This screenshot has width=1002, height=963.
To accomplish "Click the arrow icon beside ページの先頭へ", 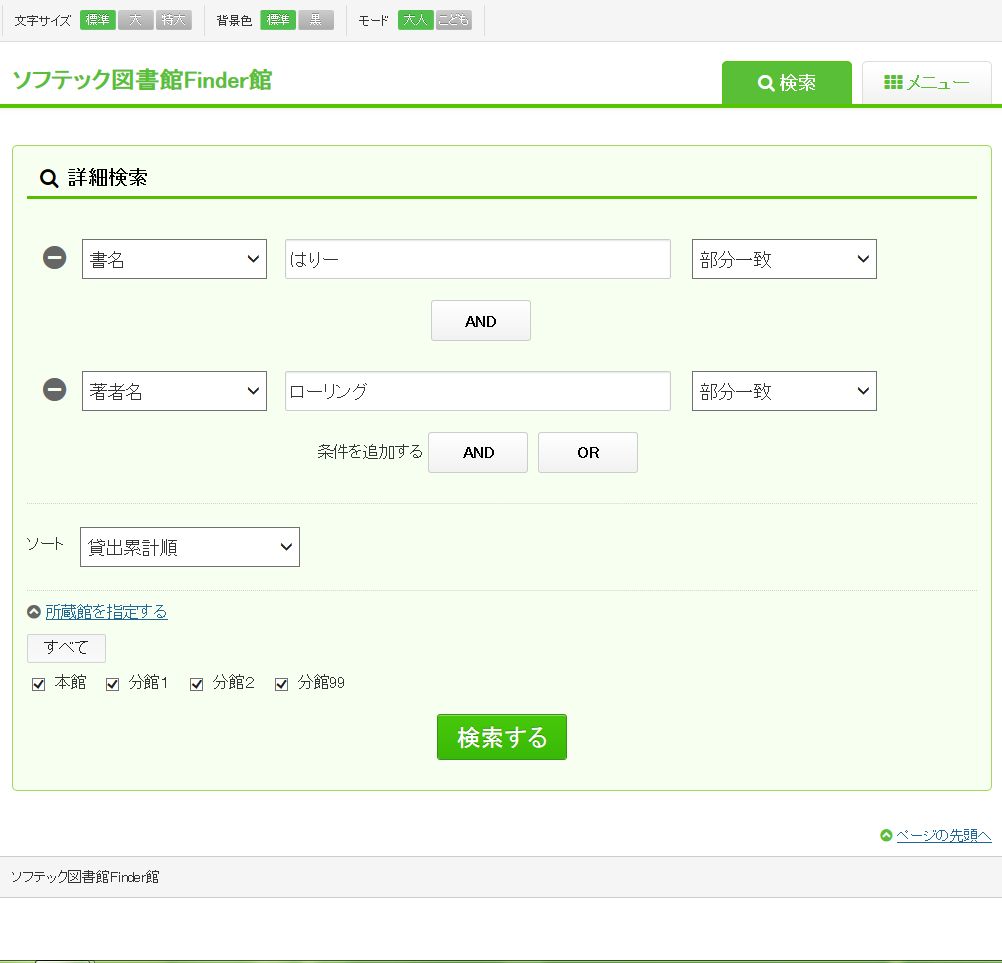I will [x=886, y=836].
